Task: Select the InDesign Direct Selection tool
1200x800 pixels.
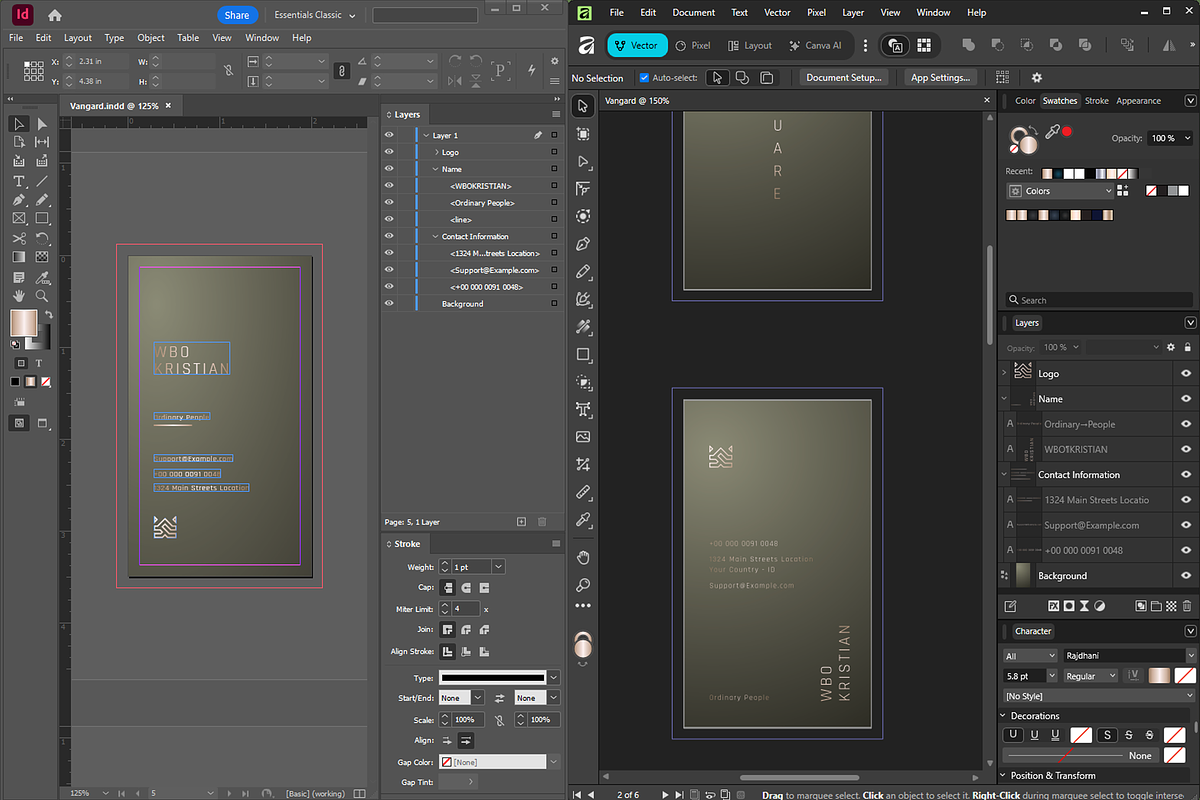Action: coord(42,124)
